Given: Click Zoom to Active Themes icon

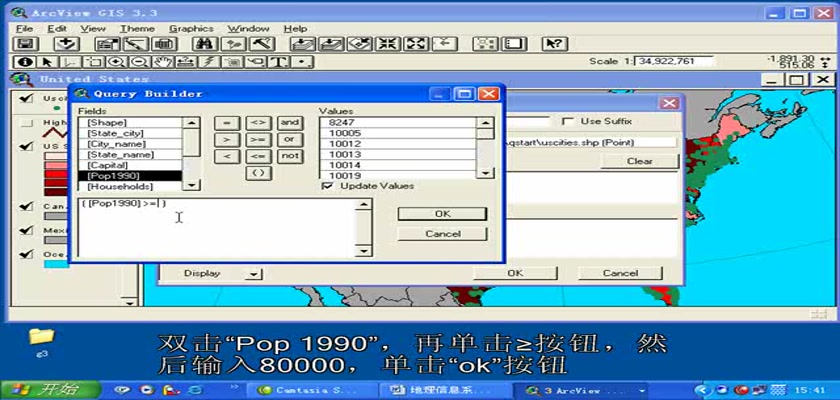Looking at the screenshot, I should [x=331, y=44].
